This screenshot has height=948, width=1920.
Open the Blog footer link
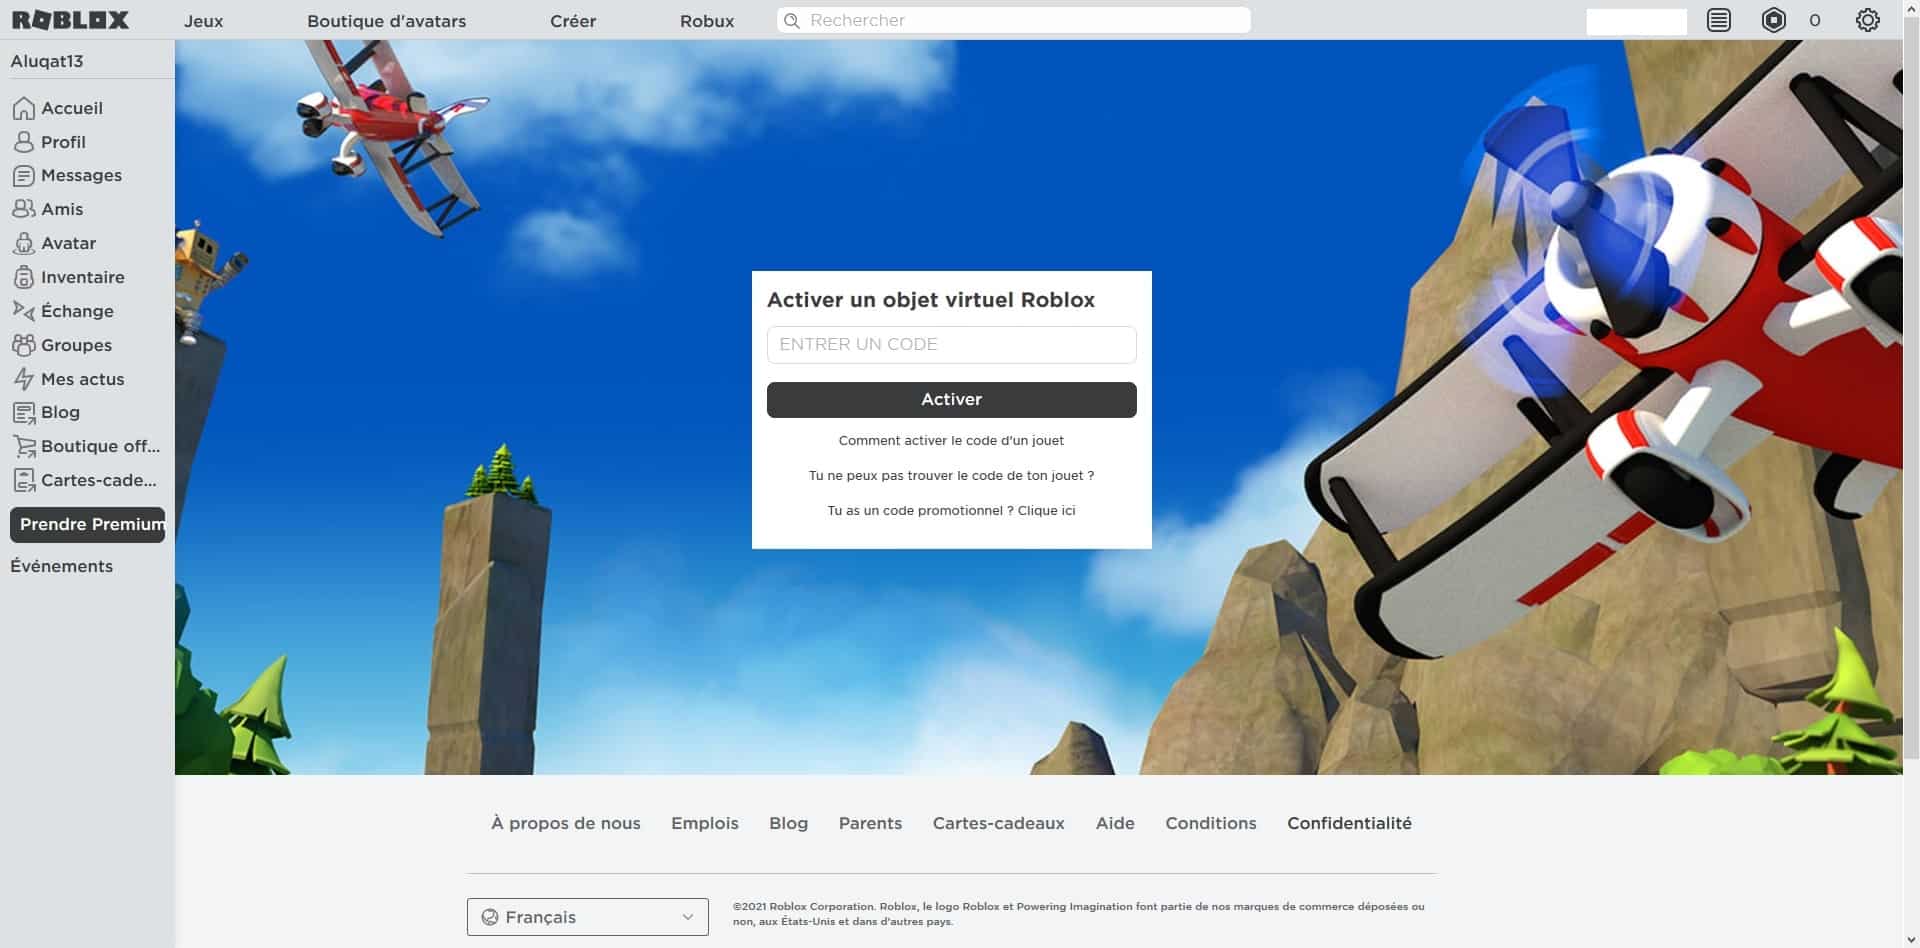point(789,823)
